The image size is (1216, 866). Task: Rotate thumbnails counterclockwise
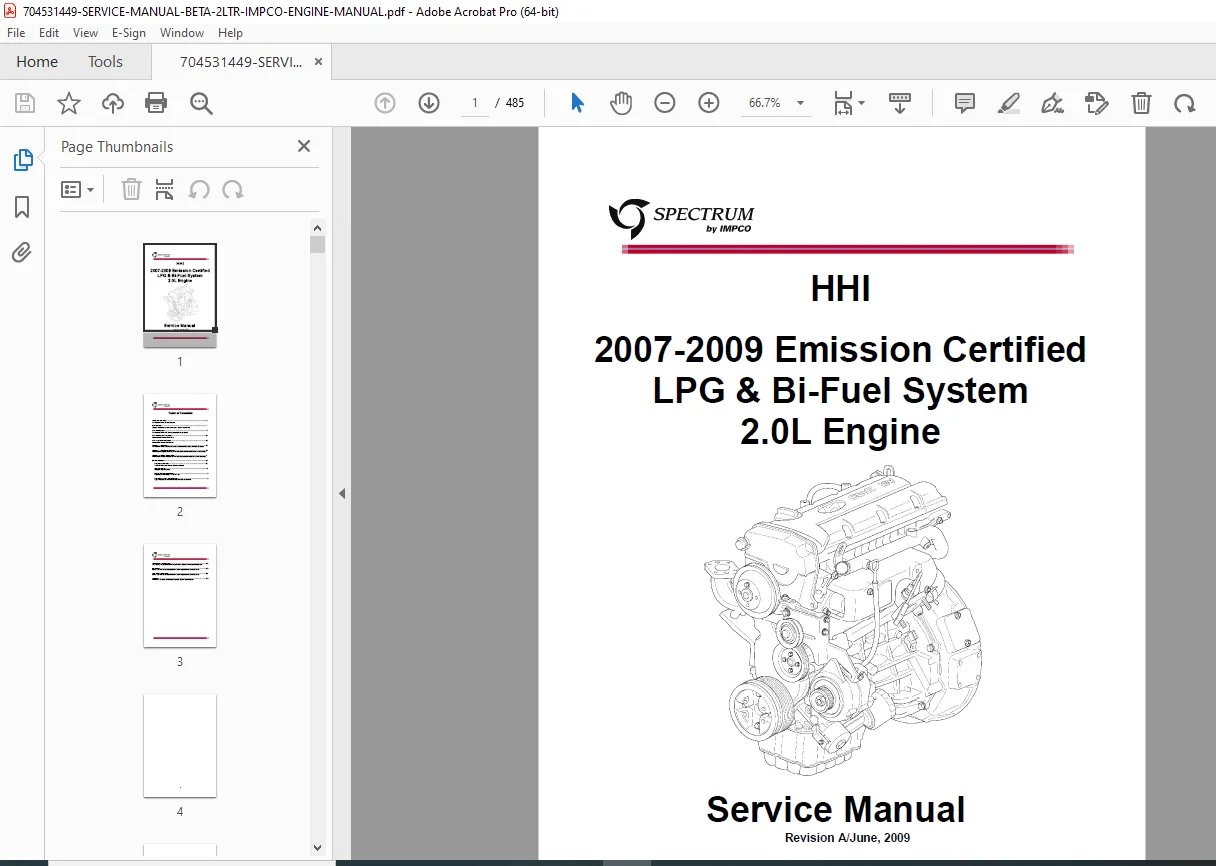pos(199,190)
